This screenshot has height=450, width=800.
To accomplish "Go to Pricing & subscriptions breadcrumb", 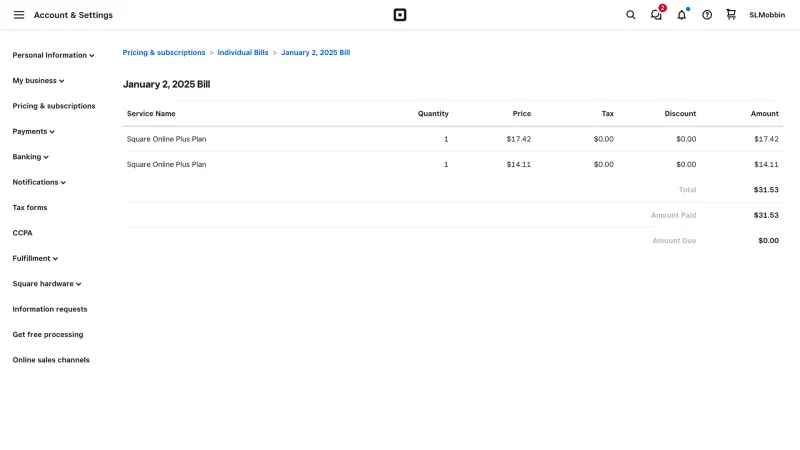I will tap(164, 53).
